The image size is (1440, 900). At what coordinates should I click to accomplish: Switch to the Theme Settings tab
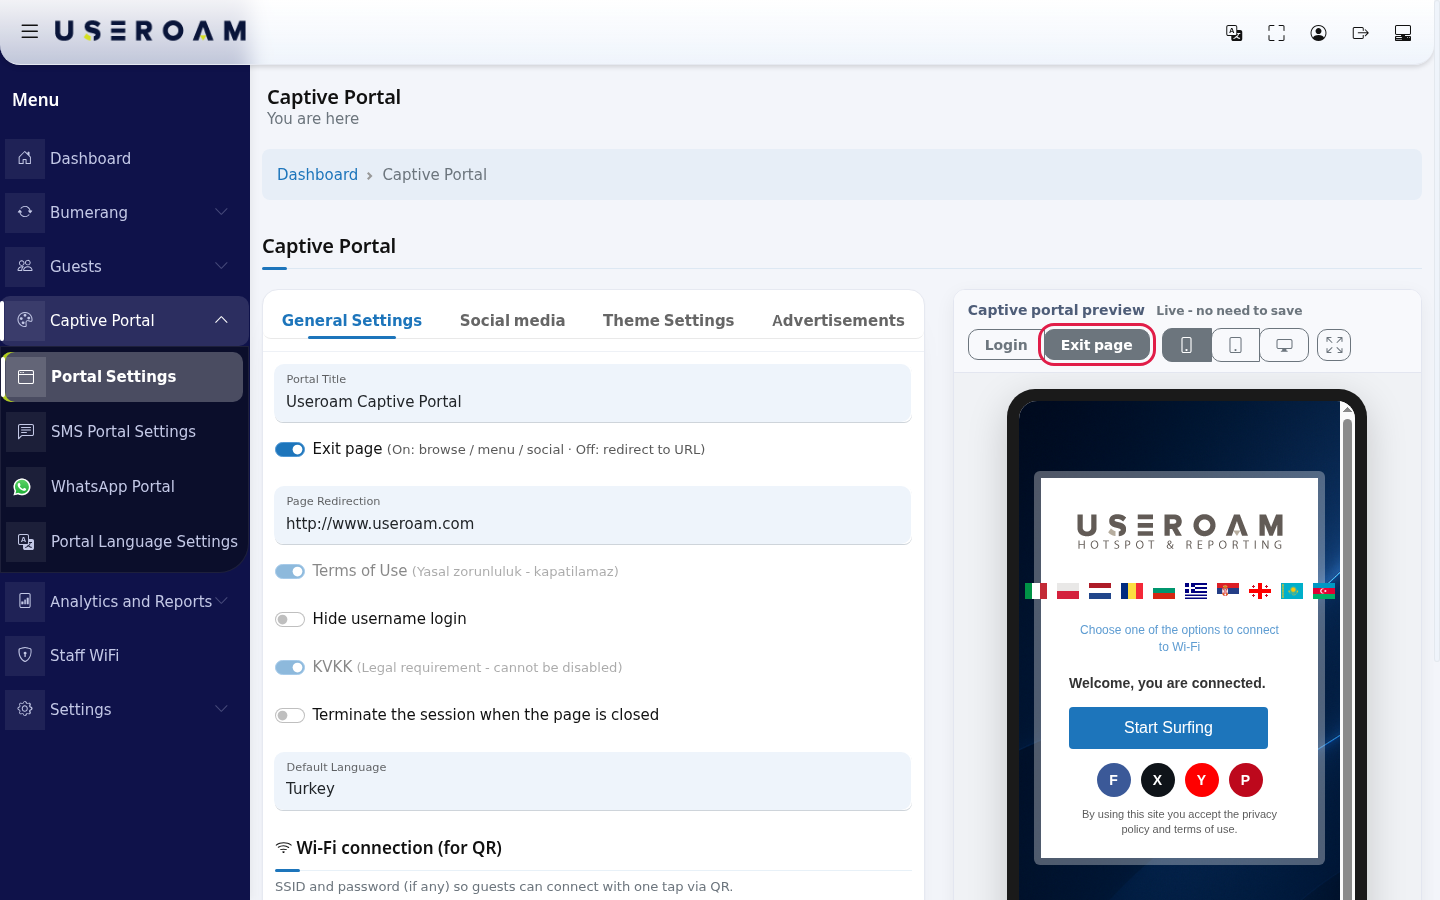(x=668, y=320)
